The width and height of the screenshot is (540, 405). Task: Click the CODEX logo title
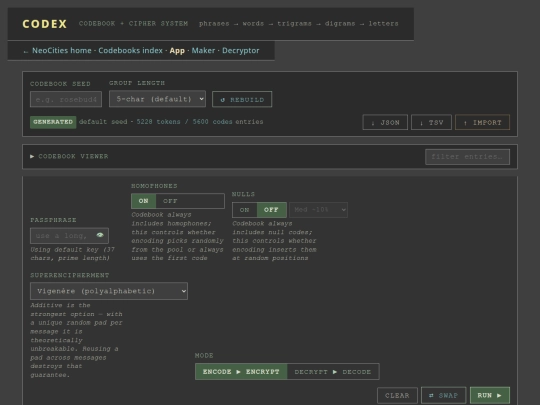point(45,24)
